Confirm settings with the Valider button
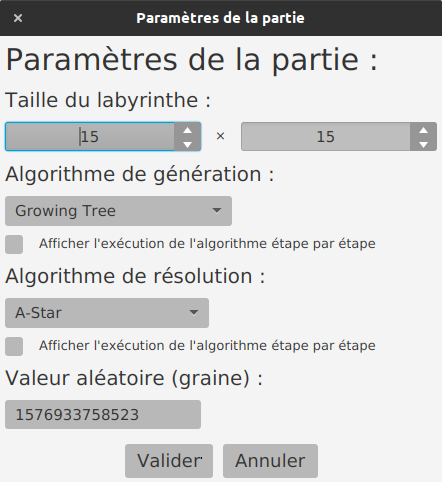This screenshot has height=482, width=442. coord(169,461)
